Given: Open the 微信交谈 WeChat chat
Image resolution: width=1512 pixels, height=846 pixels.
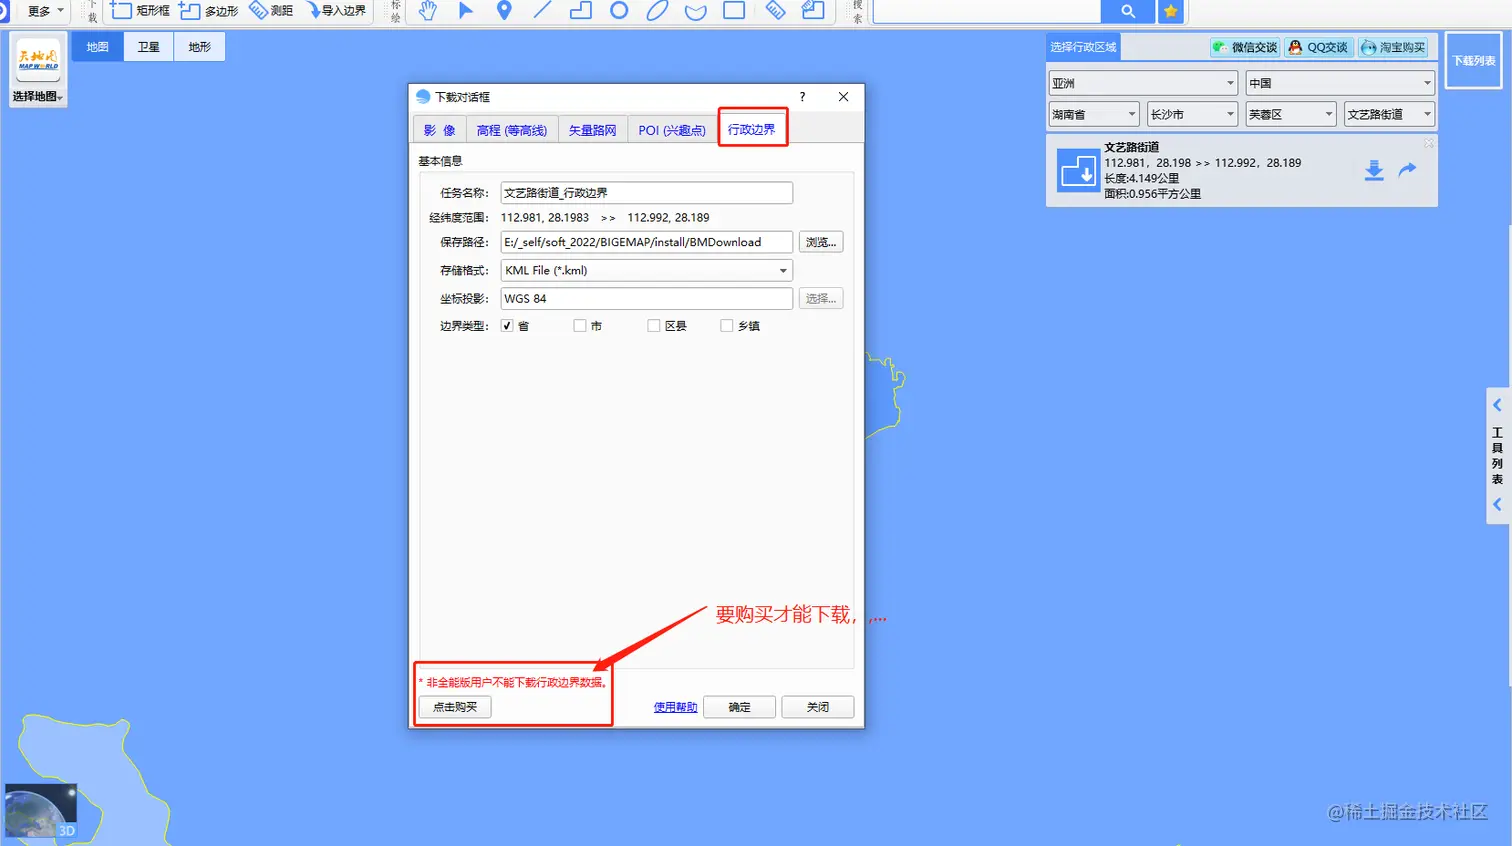Looking at the screenshot, I should (1245, 47).
